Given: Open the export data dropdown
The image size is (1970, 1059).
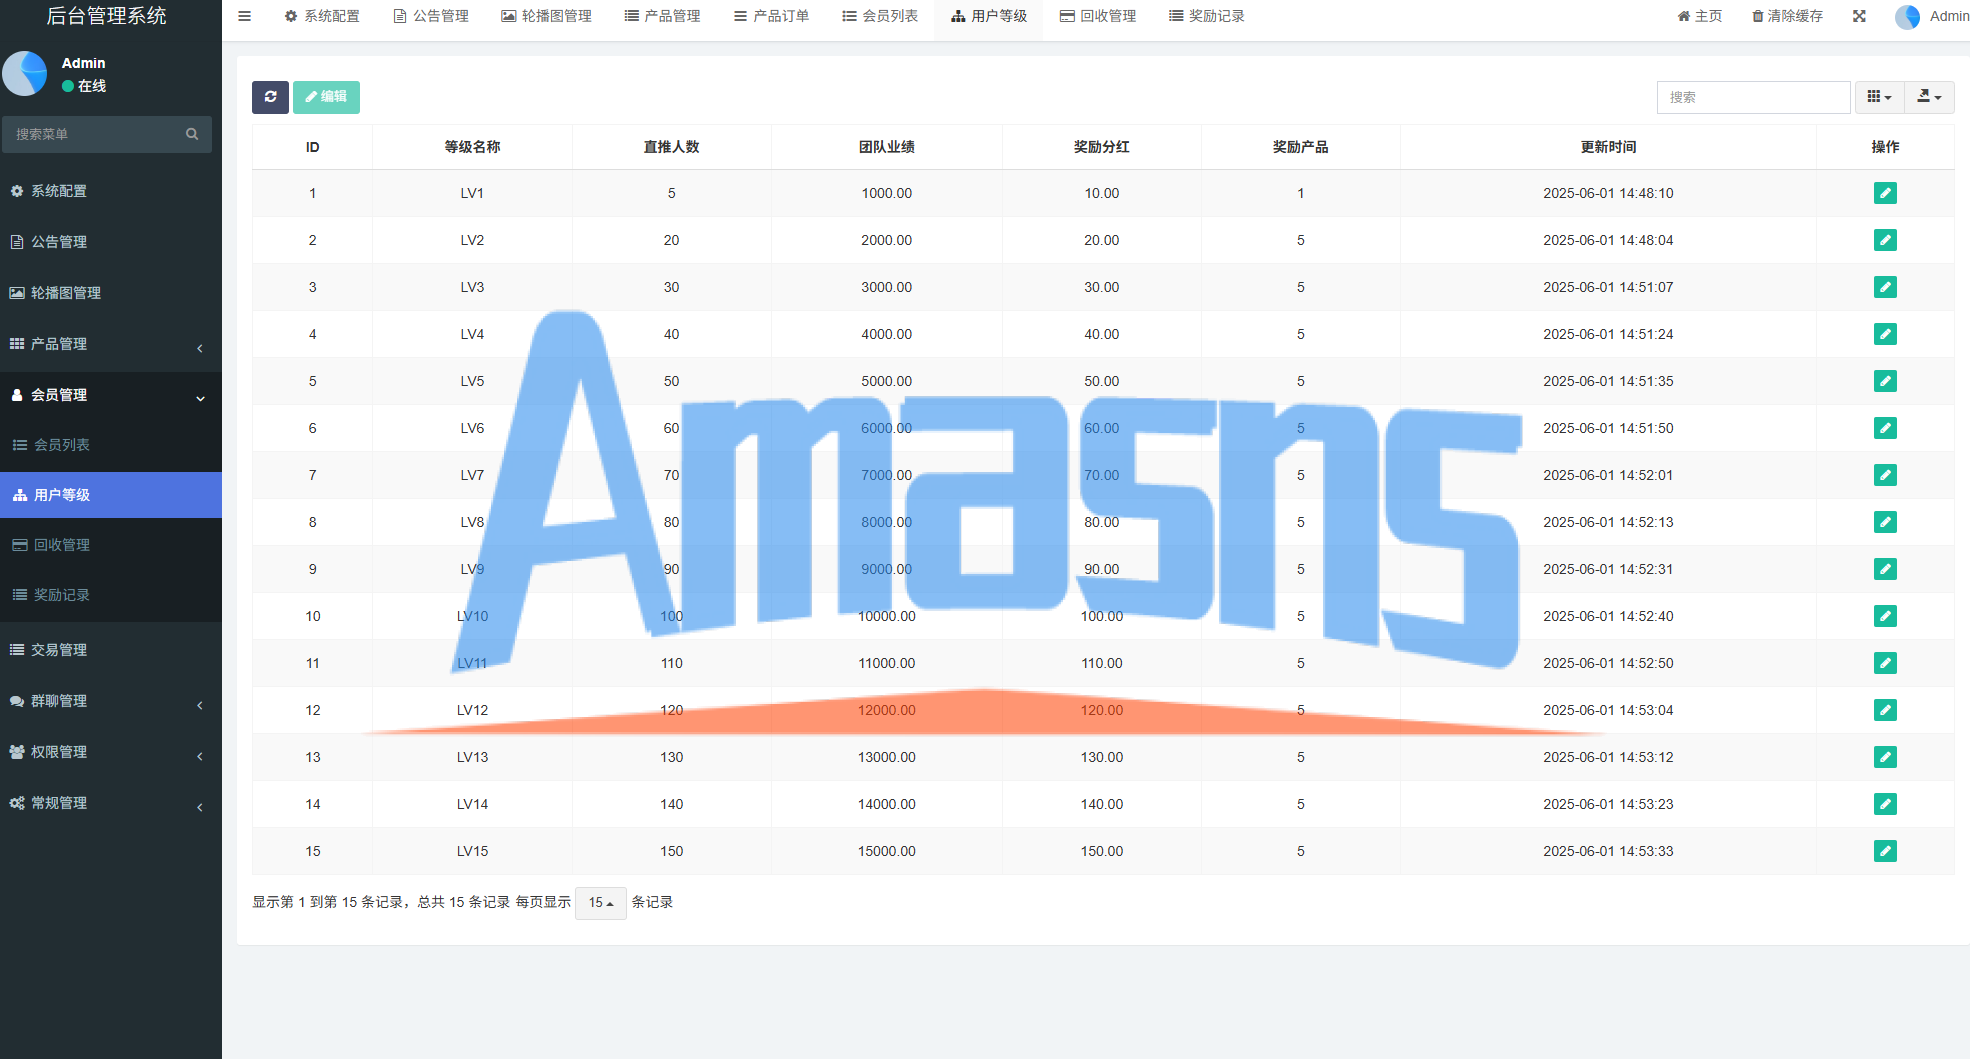Looking at the screenshot, I should click(x=1929, y=97).
